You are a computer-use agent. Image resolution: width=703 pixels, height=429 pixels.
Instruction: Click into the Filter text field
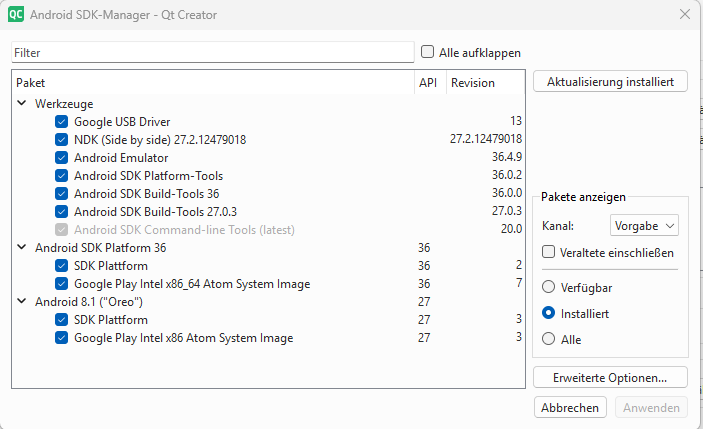coord(212,52)
